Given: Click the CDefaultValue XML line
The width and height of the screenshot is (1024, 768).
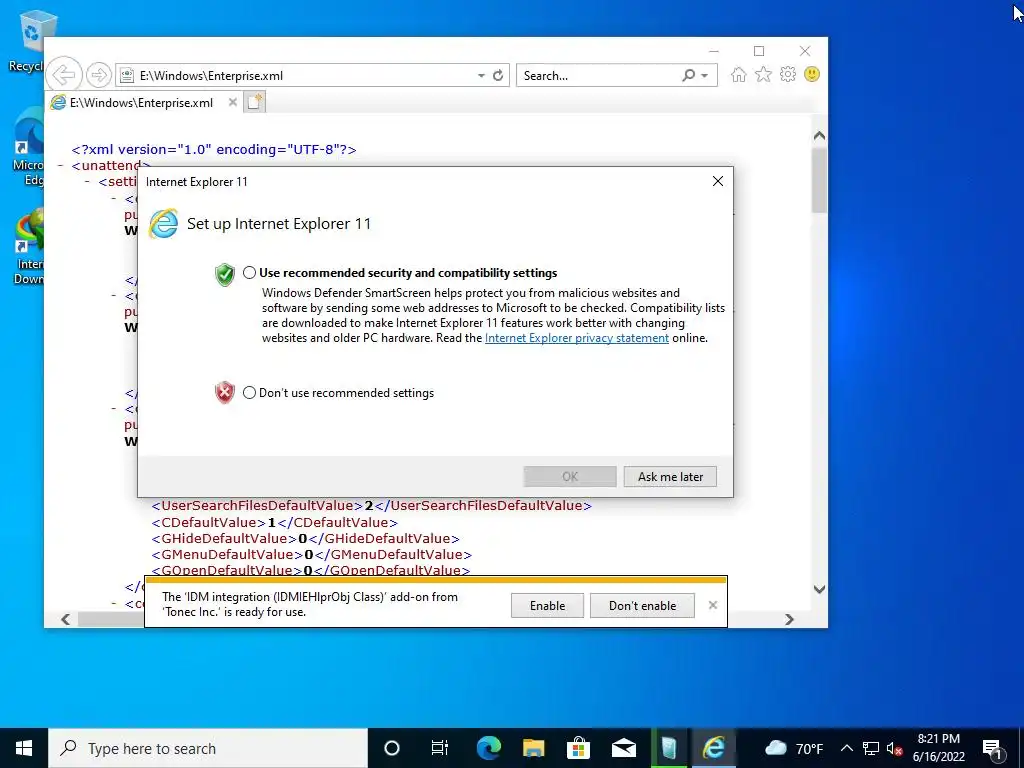Looking at the screenshot, I should pos(274,522).
